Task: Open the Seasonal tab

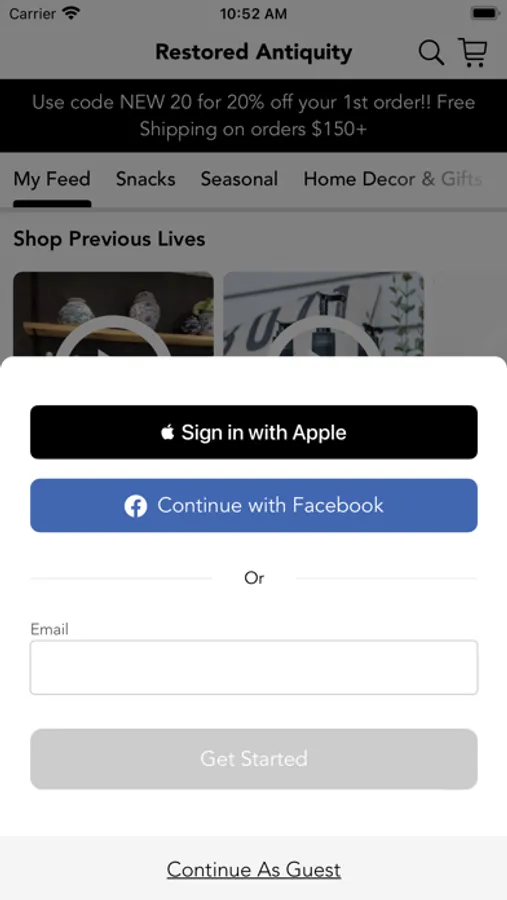Action: point(239,179)
